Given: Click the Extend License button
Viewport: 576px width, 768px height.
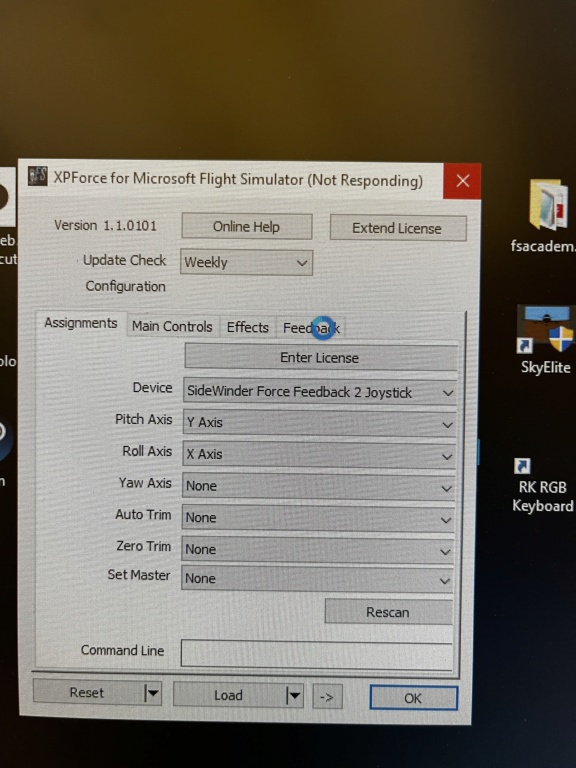Looking at the screenshot, I should 398,228.
